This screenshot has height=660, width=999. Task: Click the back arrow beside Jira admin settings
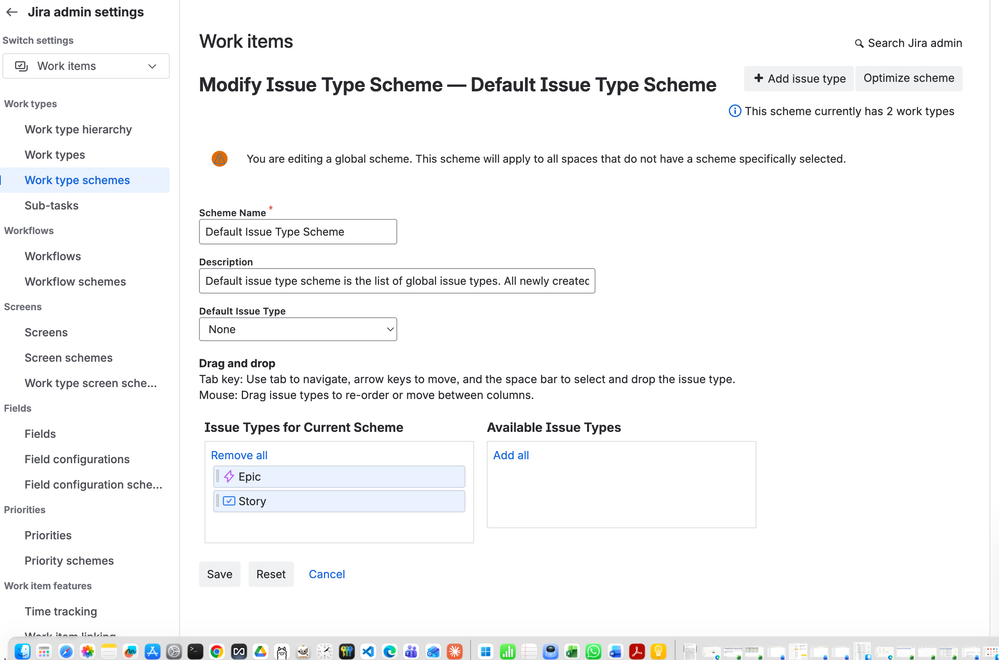point(11,12)
